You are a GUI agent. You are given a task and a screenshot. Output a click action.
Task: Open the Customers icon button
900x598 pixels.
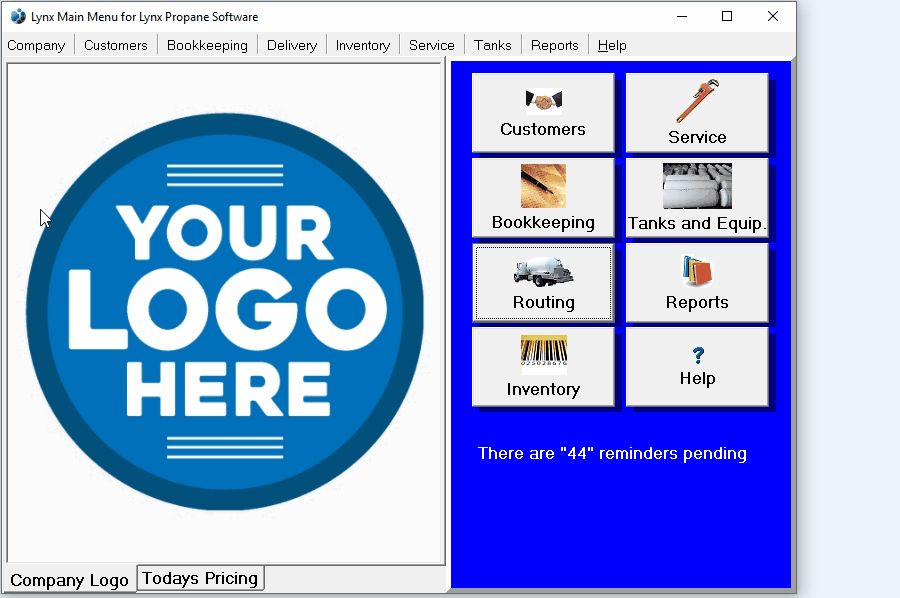coord(543,112)
